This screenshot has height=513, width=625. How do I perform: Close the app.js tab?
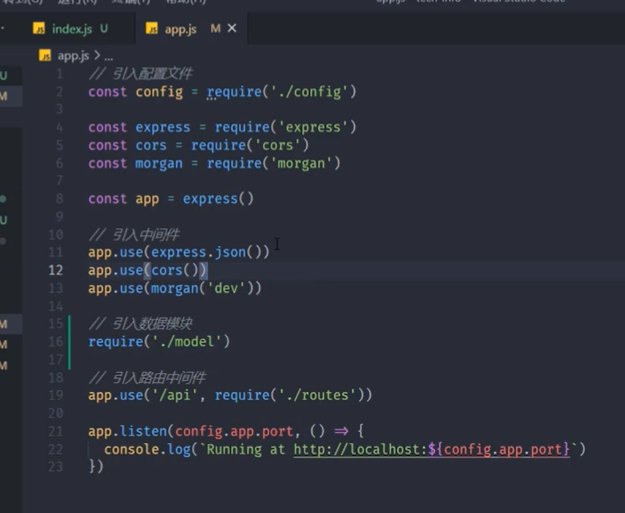tap(232, 28)
